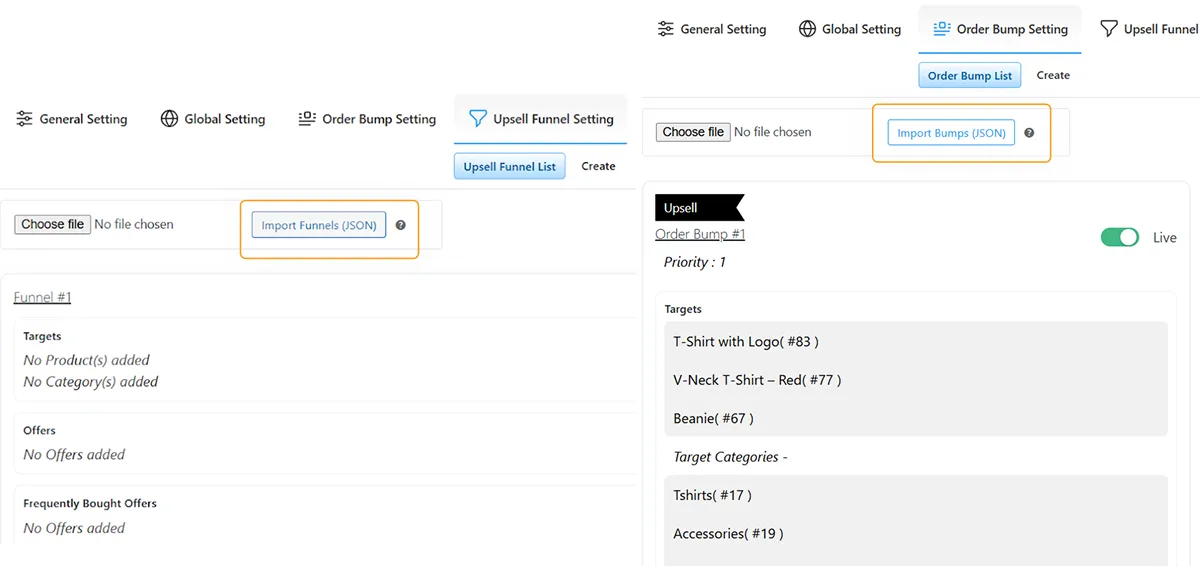Click 'Tshirts( #17 )' target category

point(712,495)
